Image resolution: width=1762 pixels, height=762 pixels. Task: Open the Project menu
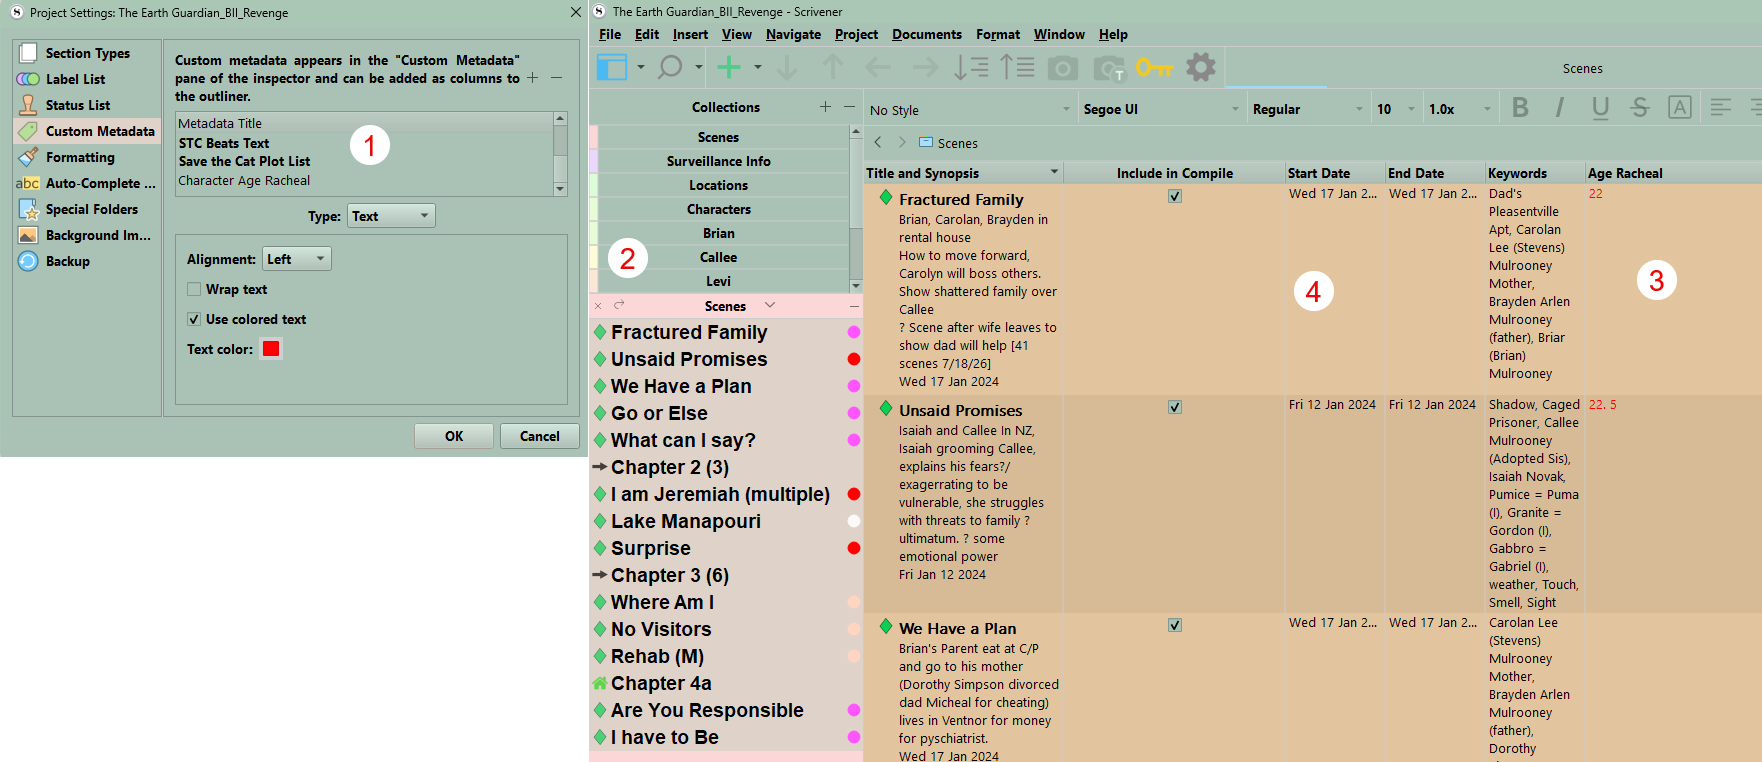[856, 34]
